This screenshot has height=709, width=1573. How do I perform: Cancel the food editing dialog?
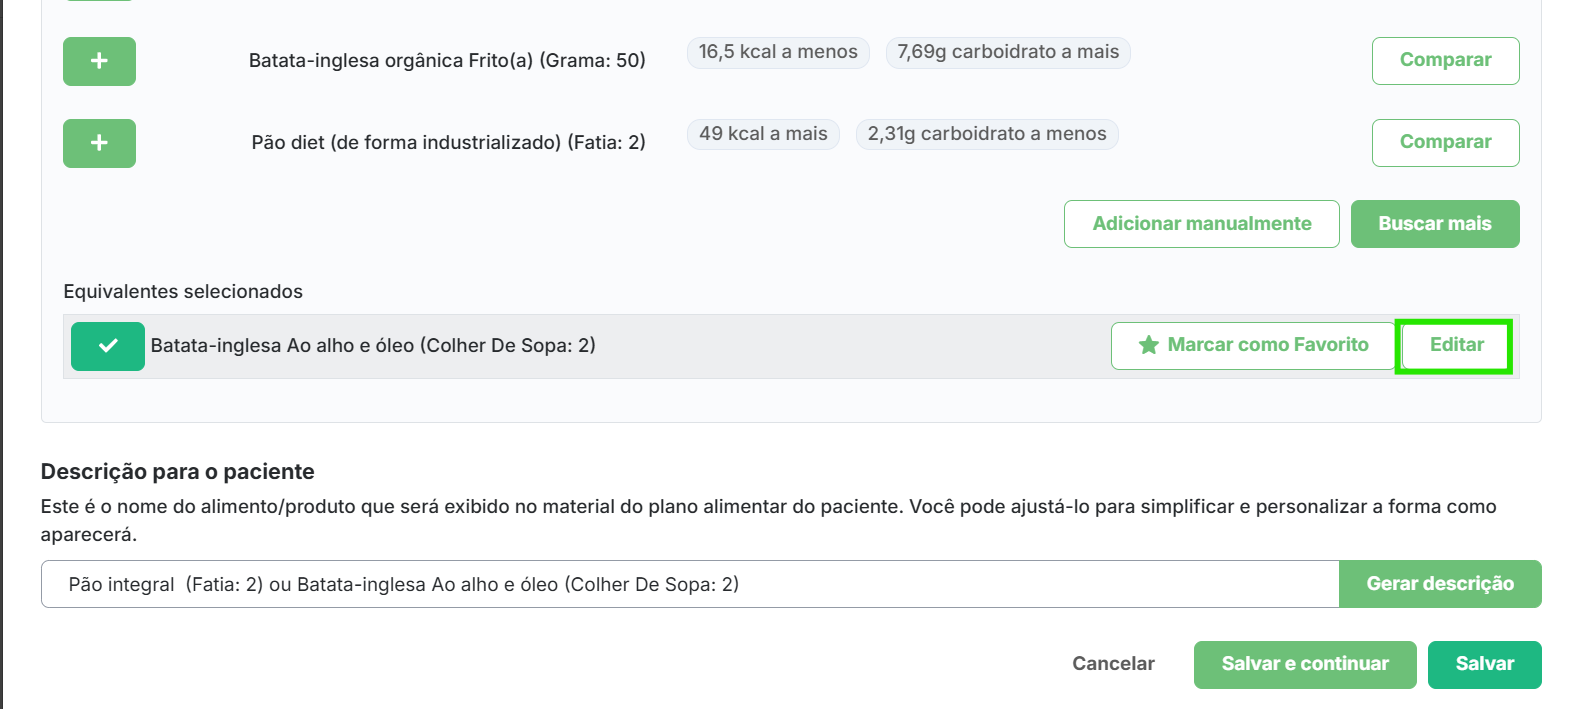[x=1113, y=664]
